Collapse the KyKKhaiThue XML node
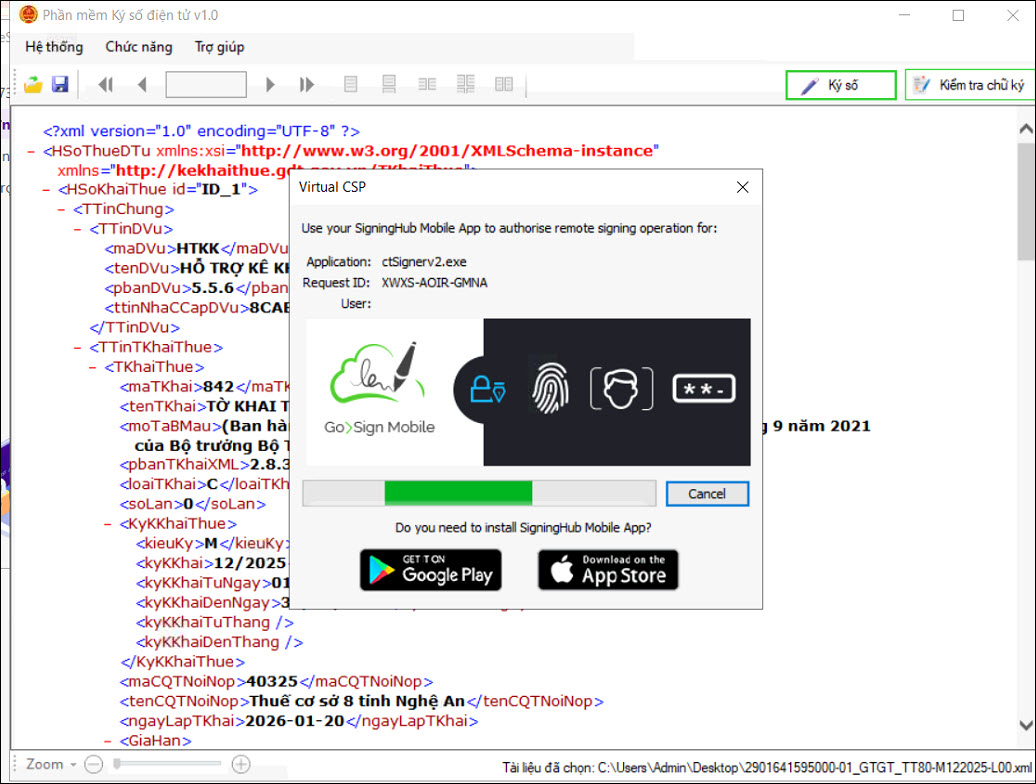The image size is (1036, 784). 108,524
